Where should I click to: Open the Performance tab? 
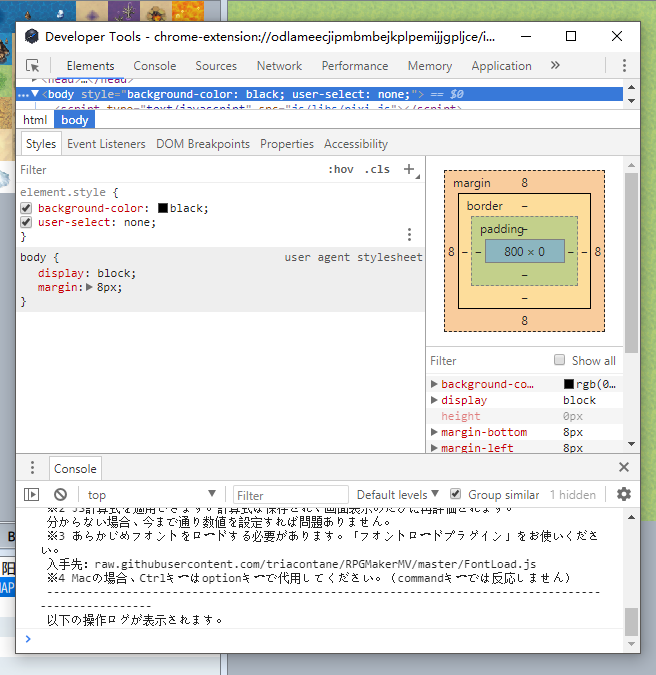coord(355,66)
